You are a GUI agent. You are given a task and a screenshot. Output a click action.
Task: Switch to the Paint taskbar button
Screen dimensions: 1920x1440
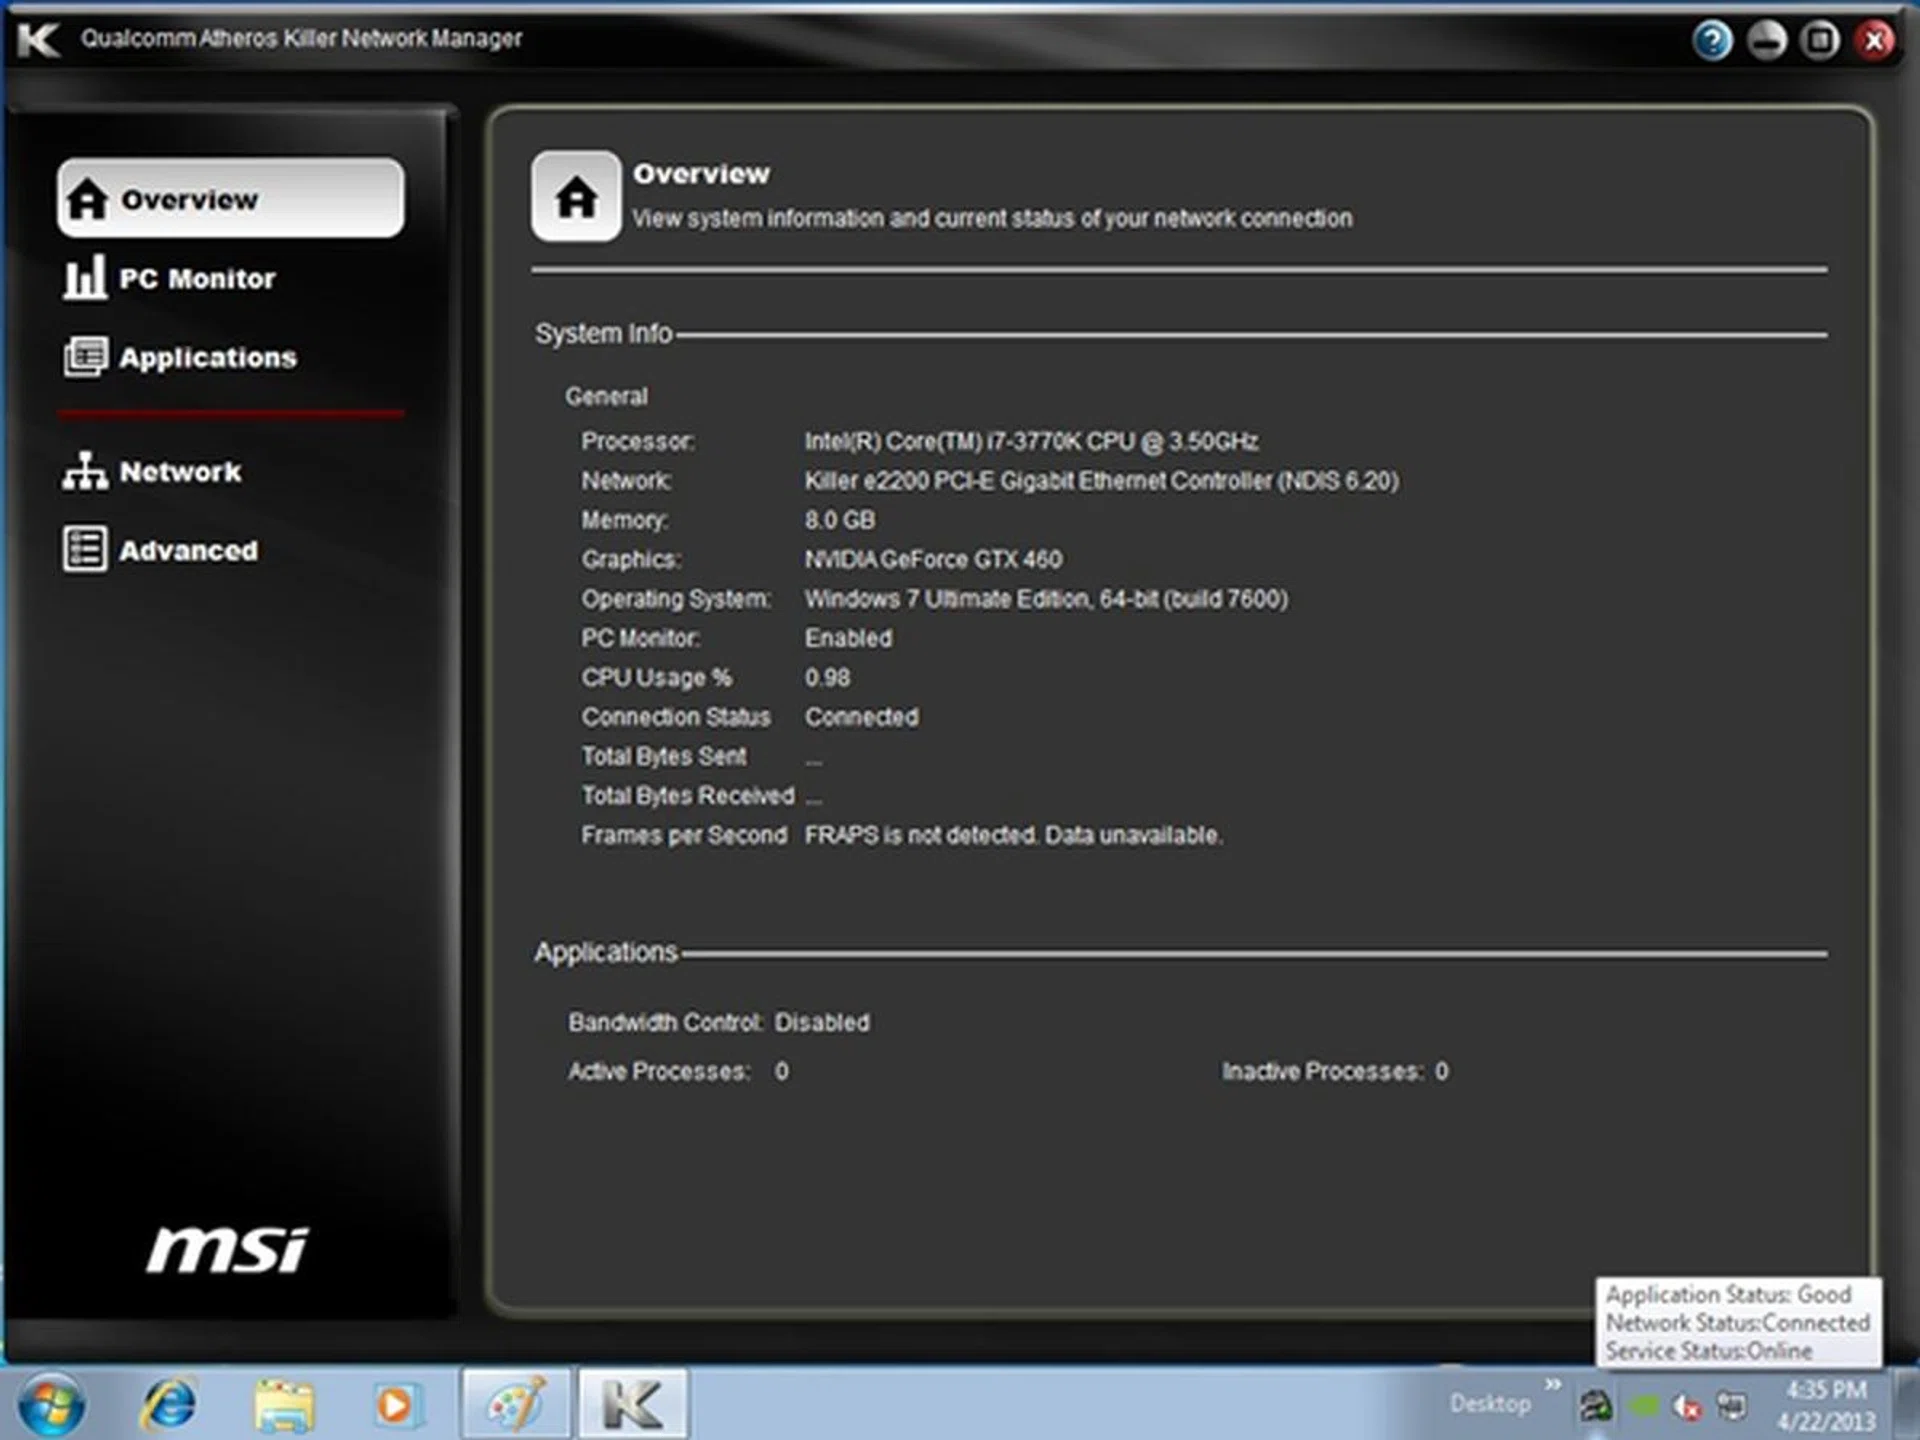pyautogui.click(x=516, y=1405)
